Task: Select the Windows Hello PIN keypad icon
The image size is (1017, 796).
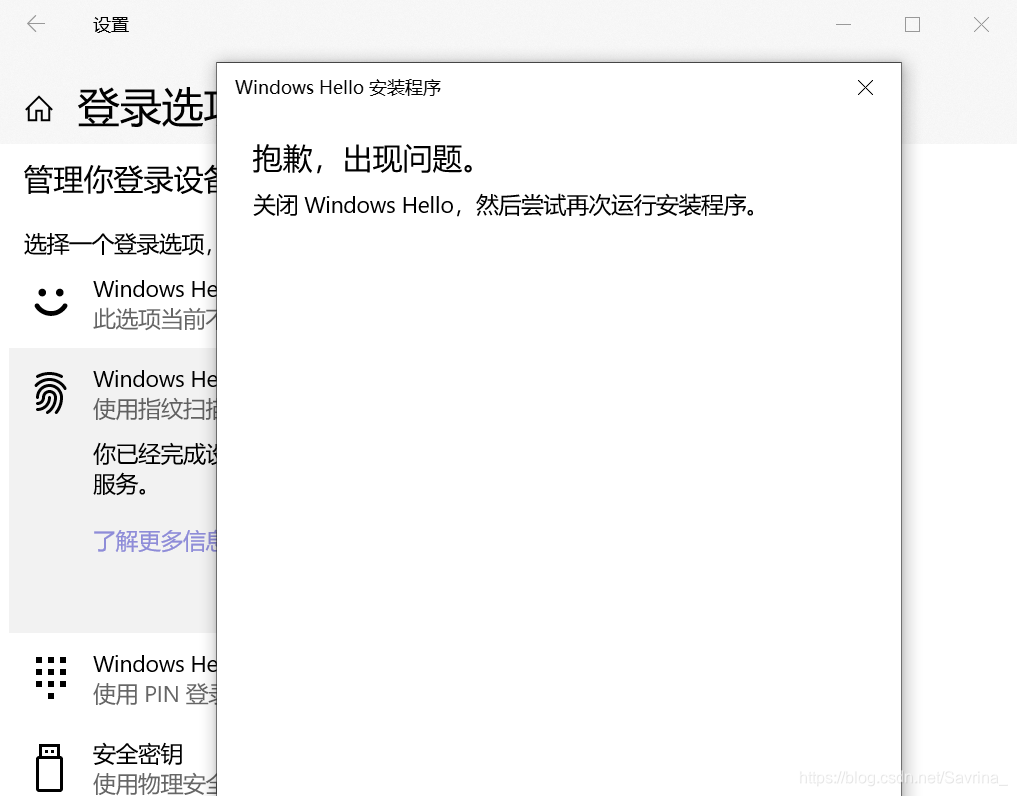Action: (x=51, y=677)
